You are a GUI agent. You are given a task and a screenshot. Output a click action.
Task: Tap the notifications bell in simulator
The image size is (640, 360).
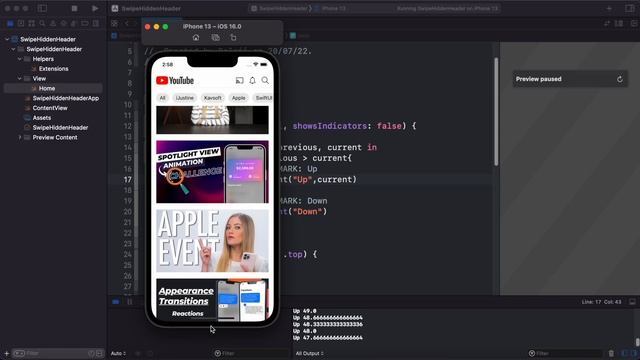[x=252, y=80]
